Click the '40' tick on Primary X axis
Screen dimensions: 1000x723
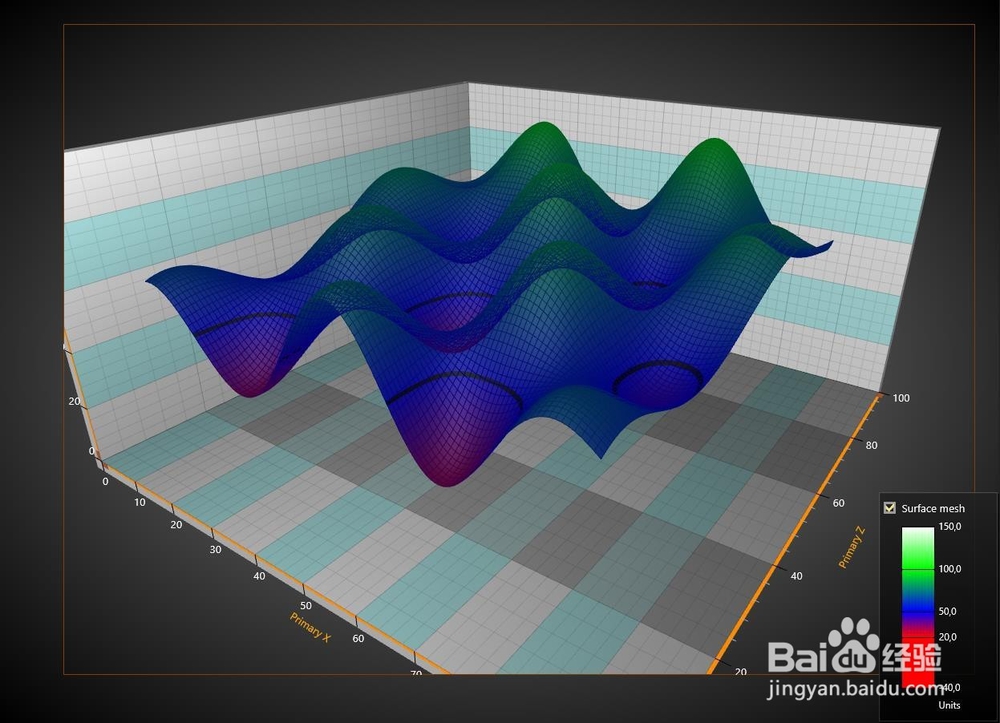(259, 576)
